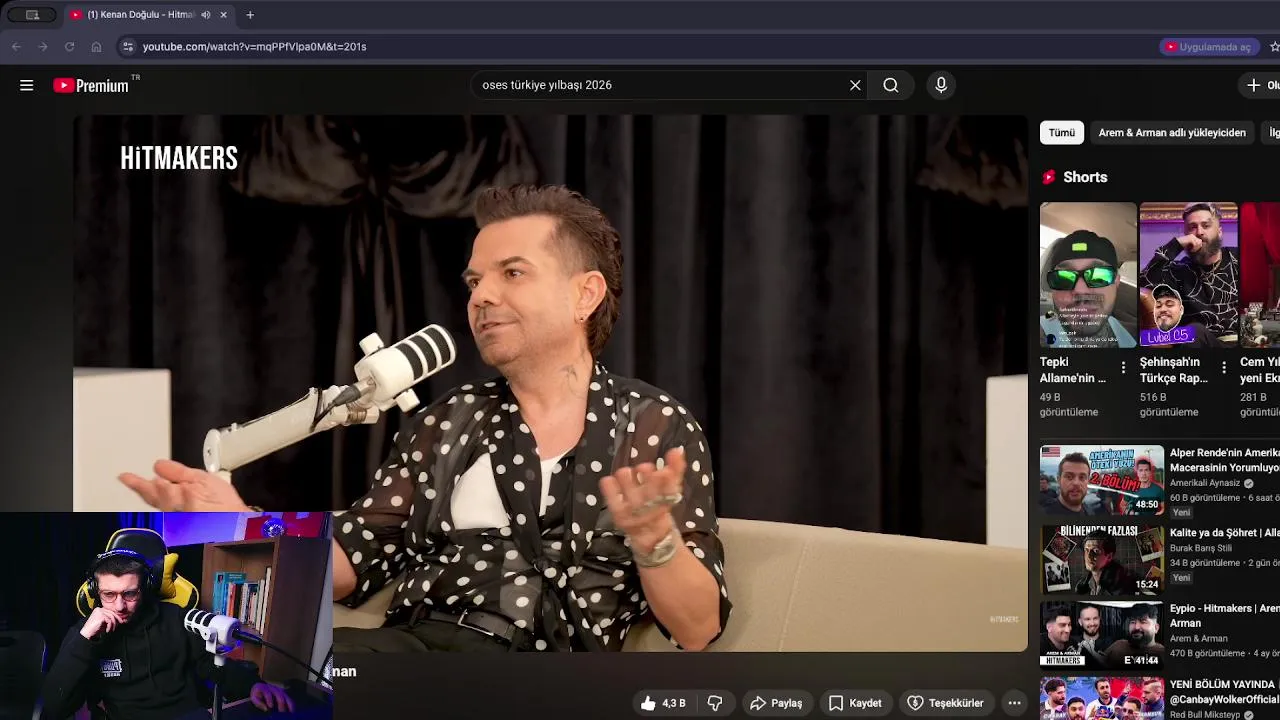Viewport: 1280px width, 720px height.
Task: Clear the search box with X
Action: 855,85
